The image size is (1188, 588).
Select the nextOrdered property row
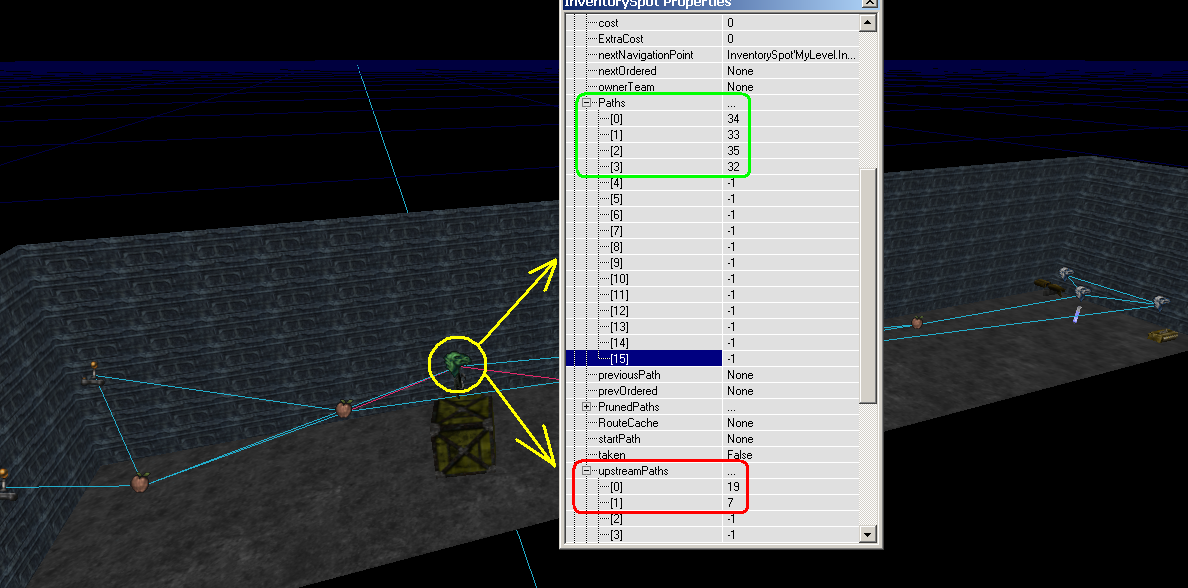click(x=712, y=70)
